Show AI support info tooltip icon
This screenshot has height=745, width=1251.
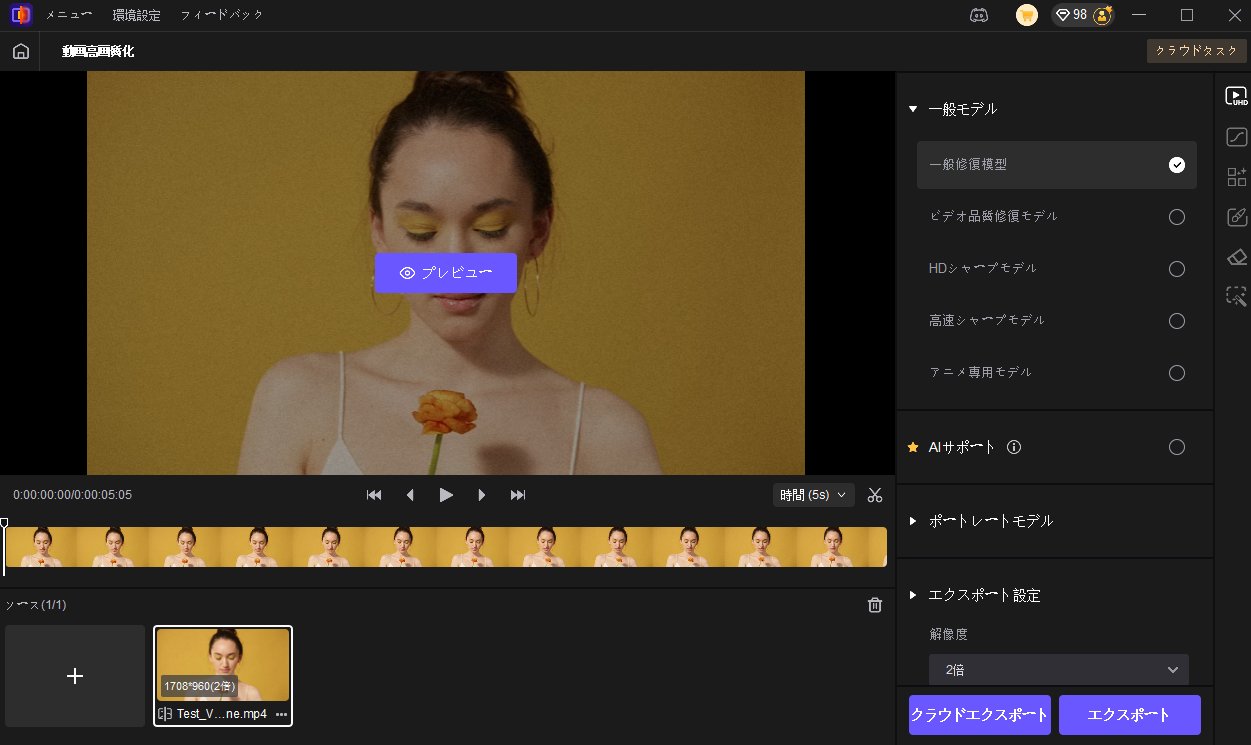(x=1014, y=447)
